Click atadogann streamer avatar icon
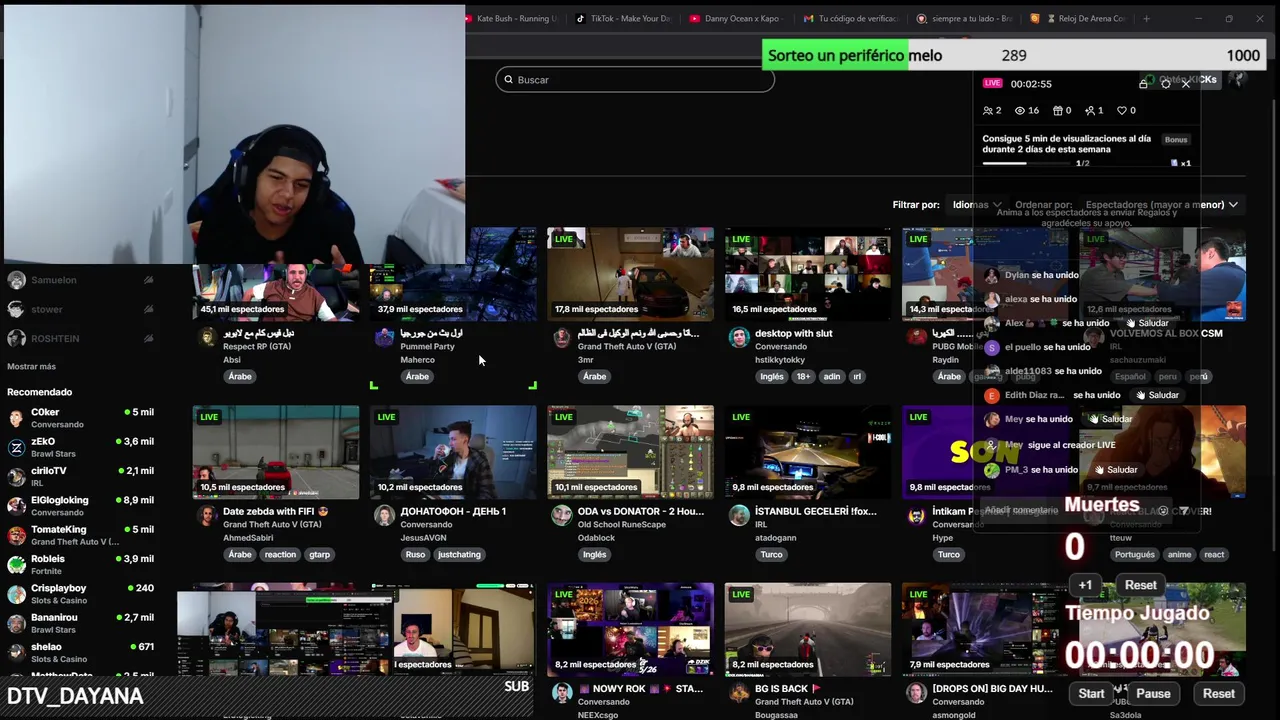This screenshot has height=720, width=1280. (739, 515)
